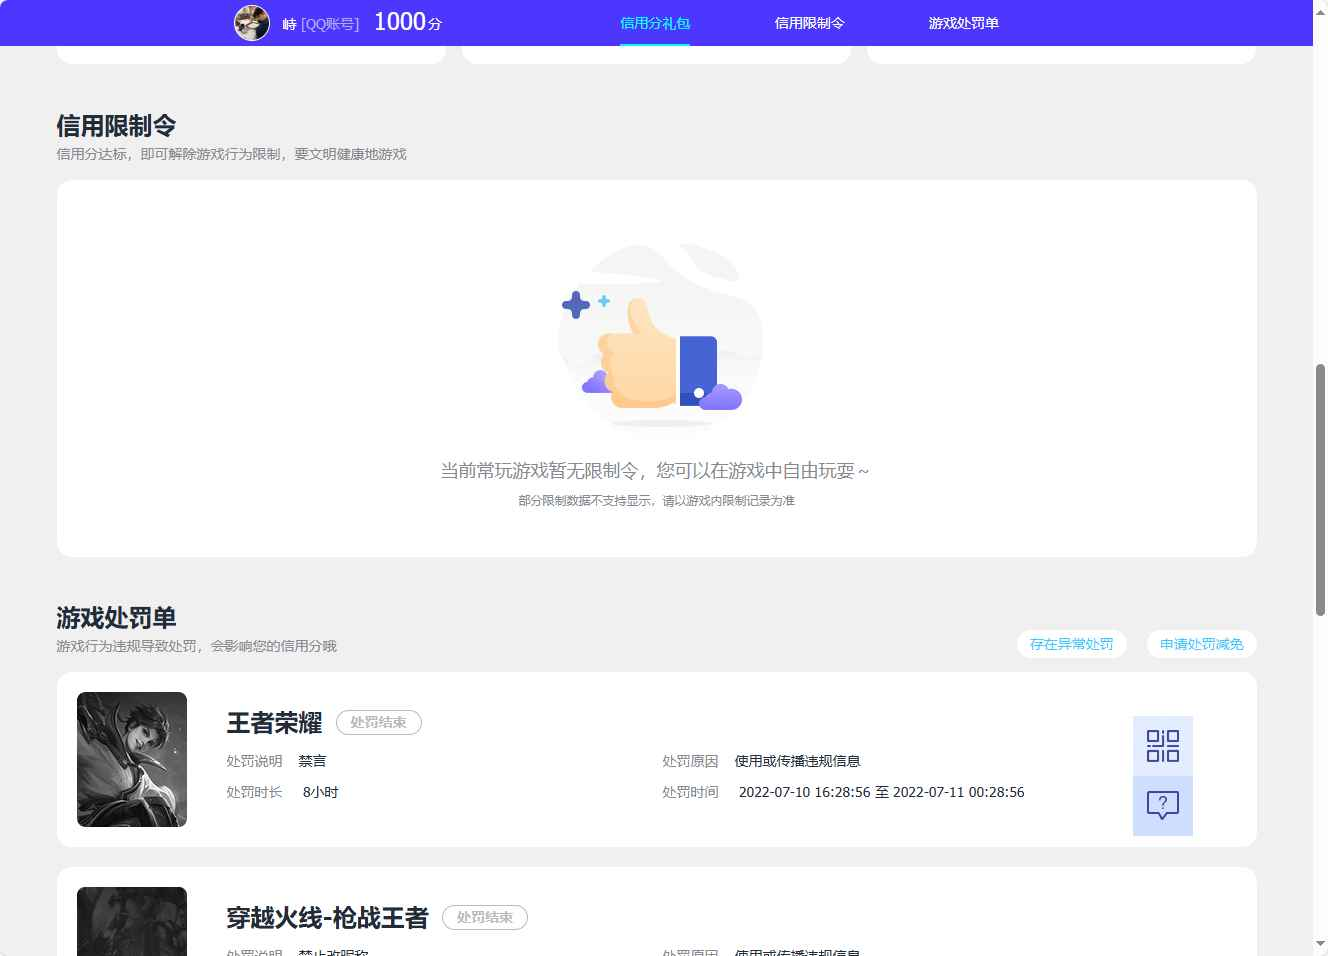Click the [QQ账号] label in header
The image size is (1328, 956).
tap(330, 24)
